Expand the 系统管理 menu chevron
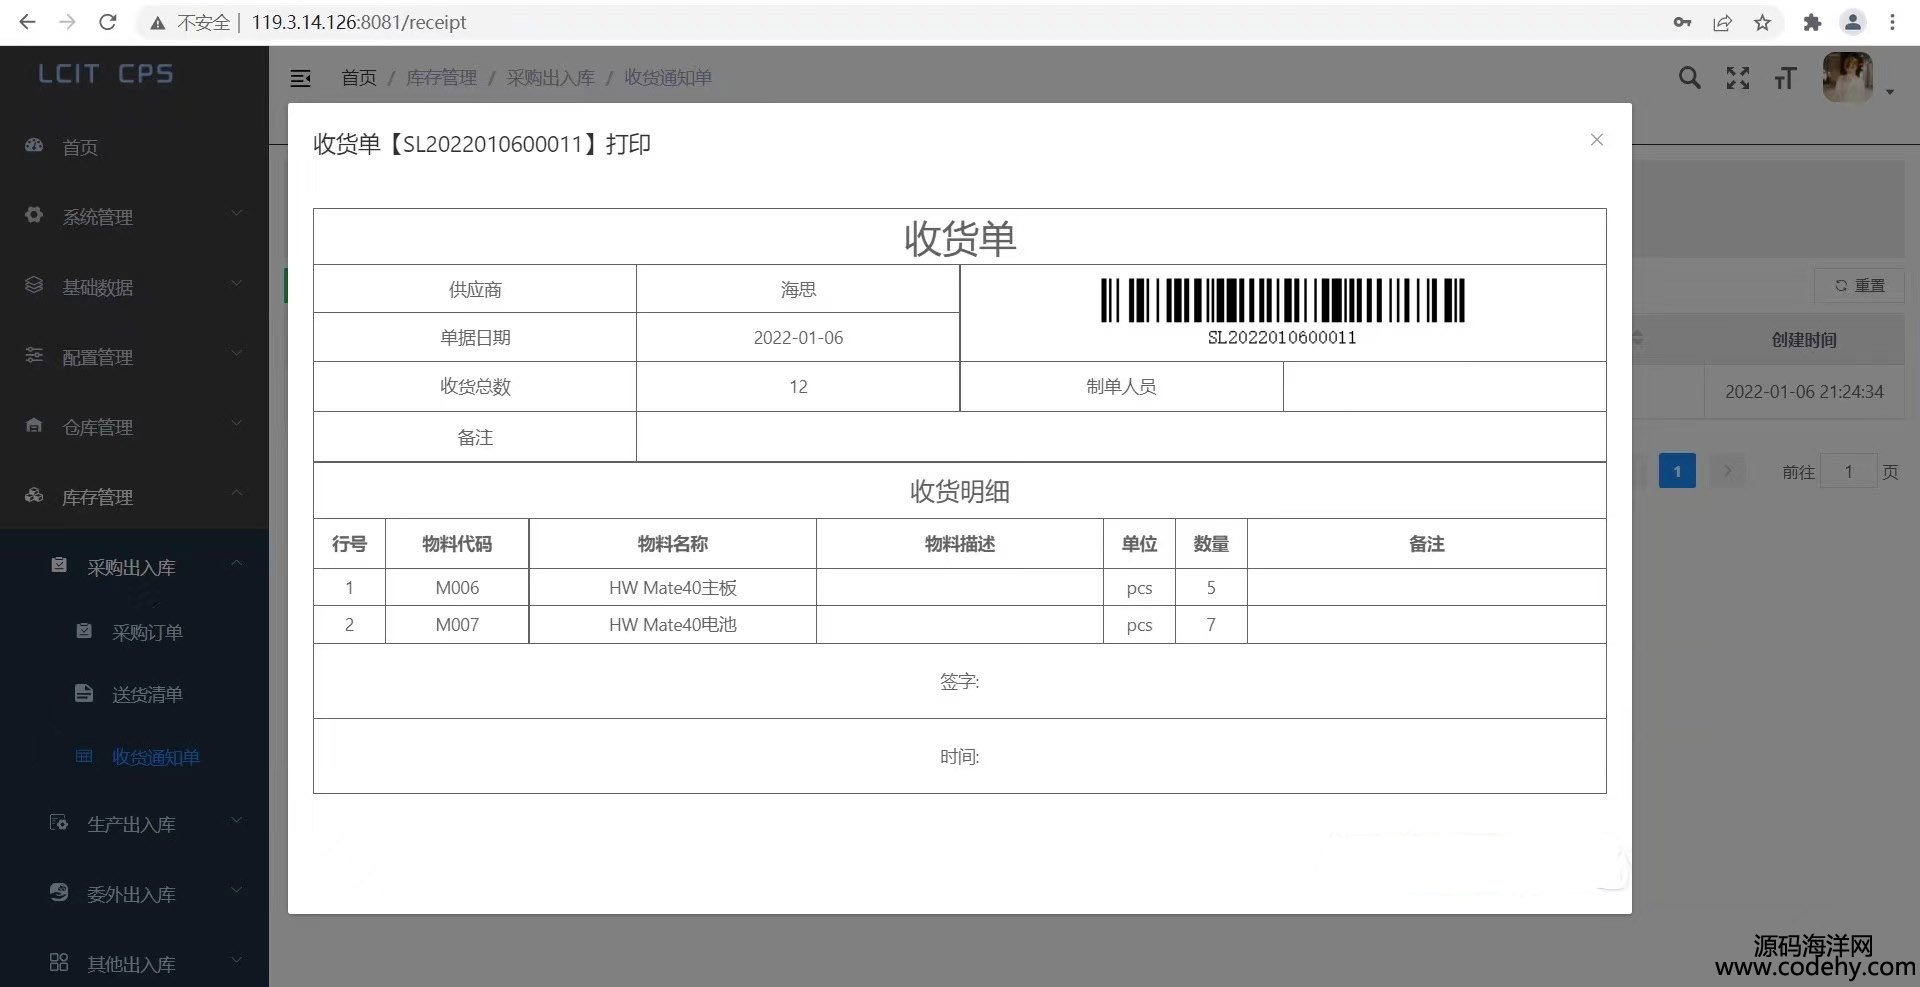This screenshot has height=987, width=1920. pos(237,213)
